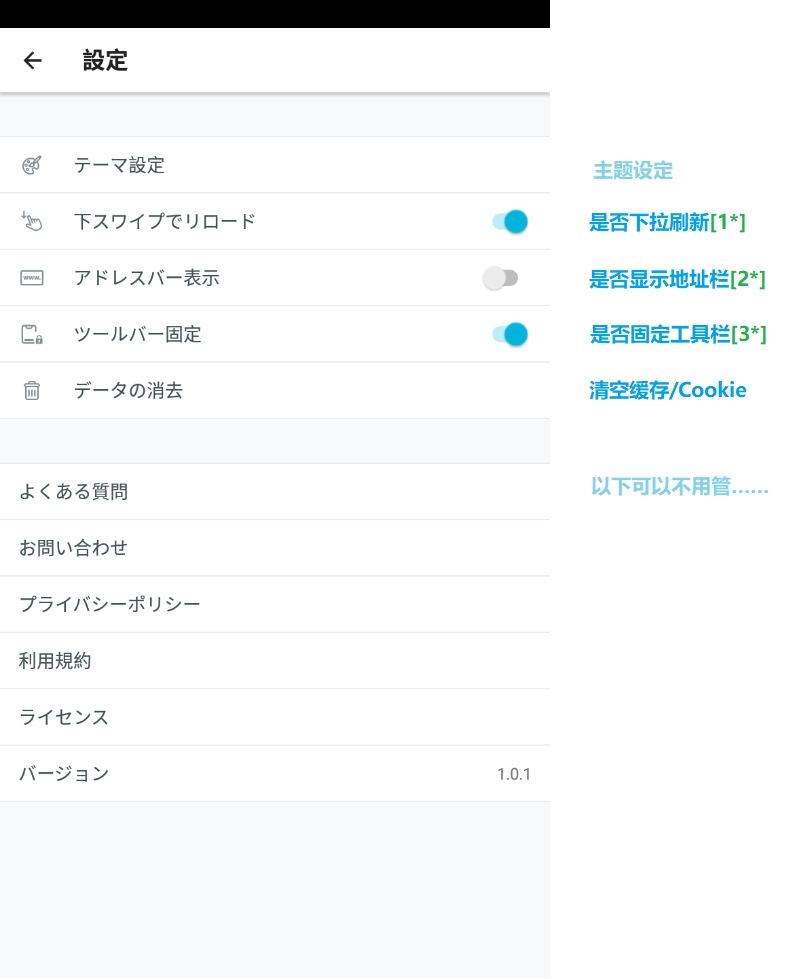Open お問い合わせ contact page
The height and width of the screenshot is (979, 801).
click(73, 548)
